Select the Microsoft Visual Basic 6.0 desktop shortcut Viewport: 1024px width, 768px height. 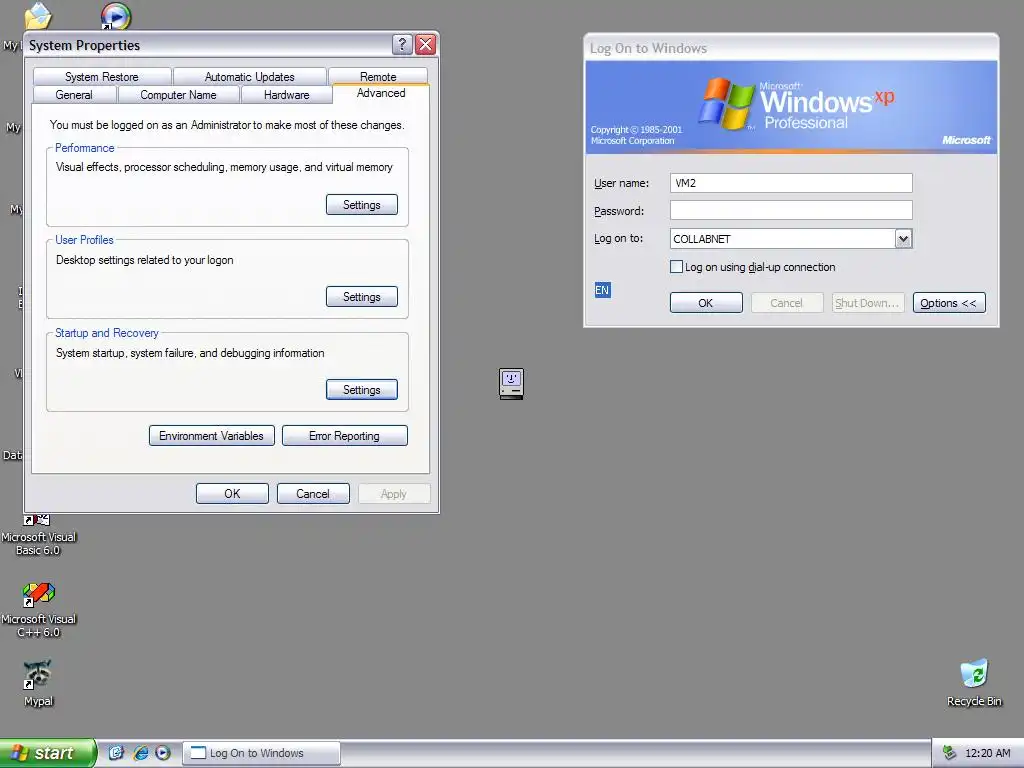(39, 537)
